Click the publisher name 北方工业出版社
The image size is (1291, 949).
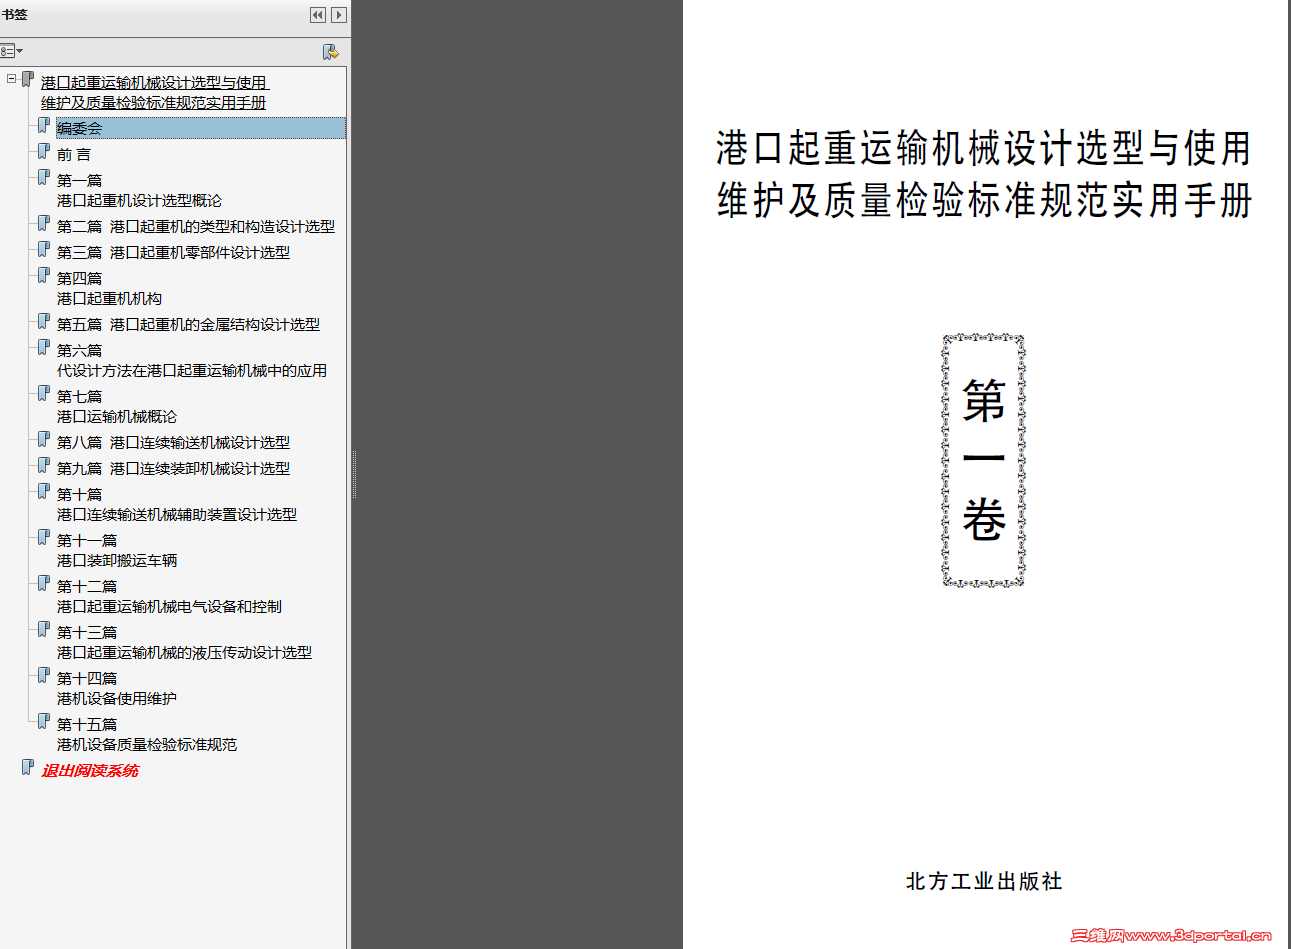(984, 881)
